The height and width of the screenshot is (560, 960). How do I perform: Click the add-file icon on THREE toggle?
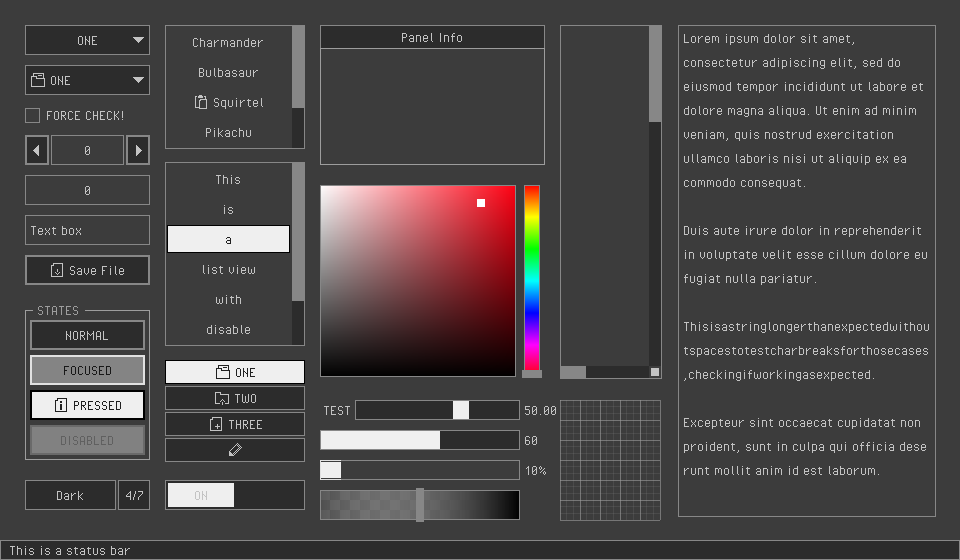[216, 424]
